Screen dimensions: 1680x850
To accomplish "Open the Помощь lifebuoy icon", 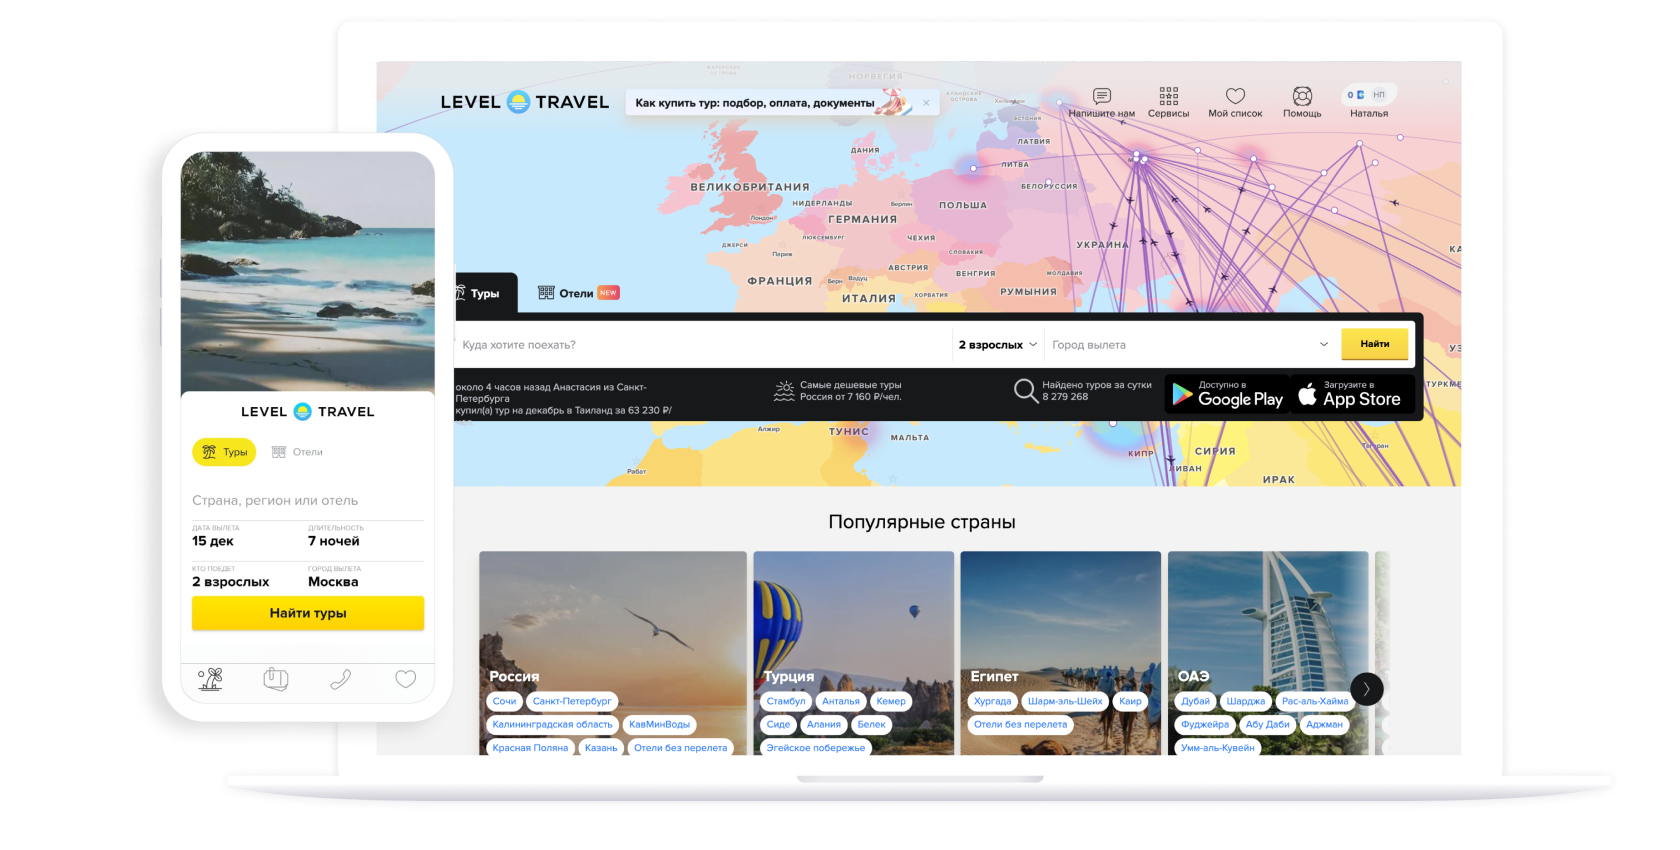I will 1302,96.
